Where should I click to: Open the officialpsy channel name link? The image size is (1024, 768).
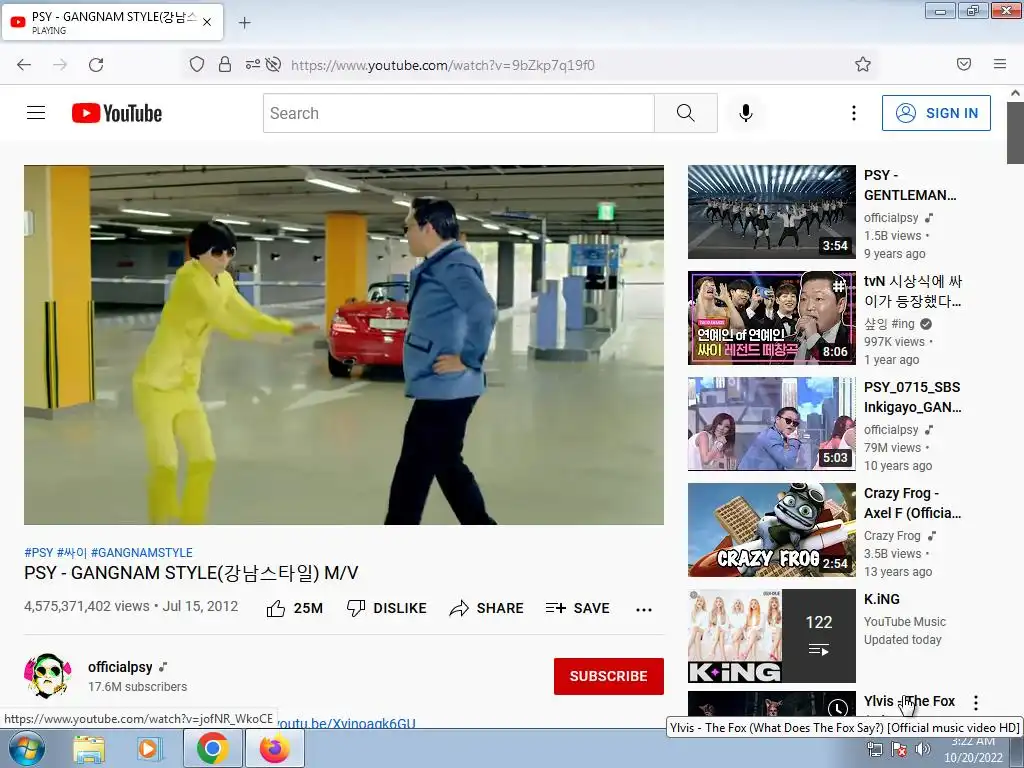tap(120, 667)
